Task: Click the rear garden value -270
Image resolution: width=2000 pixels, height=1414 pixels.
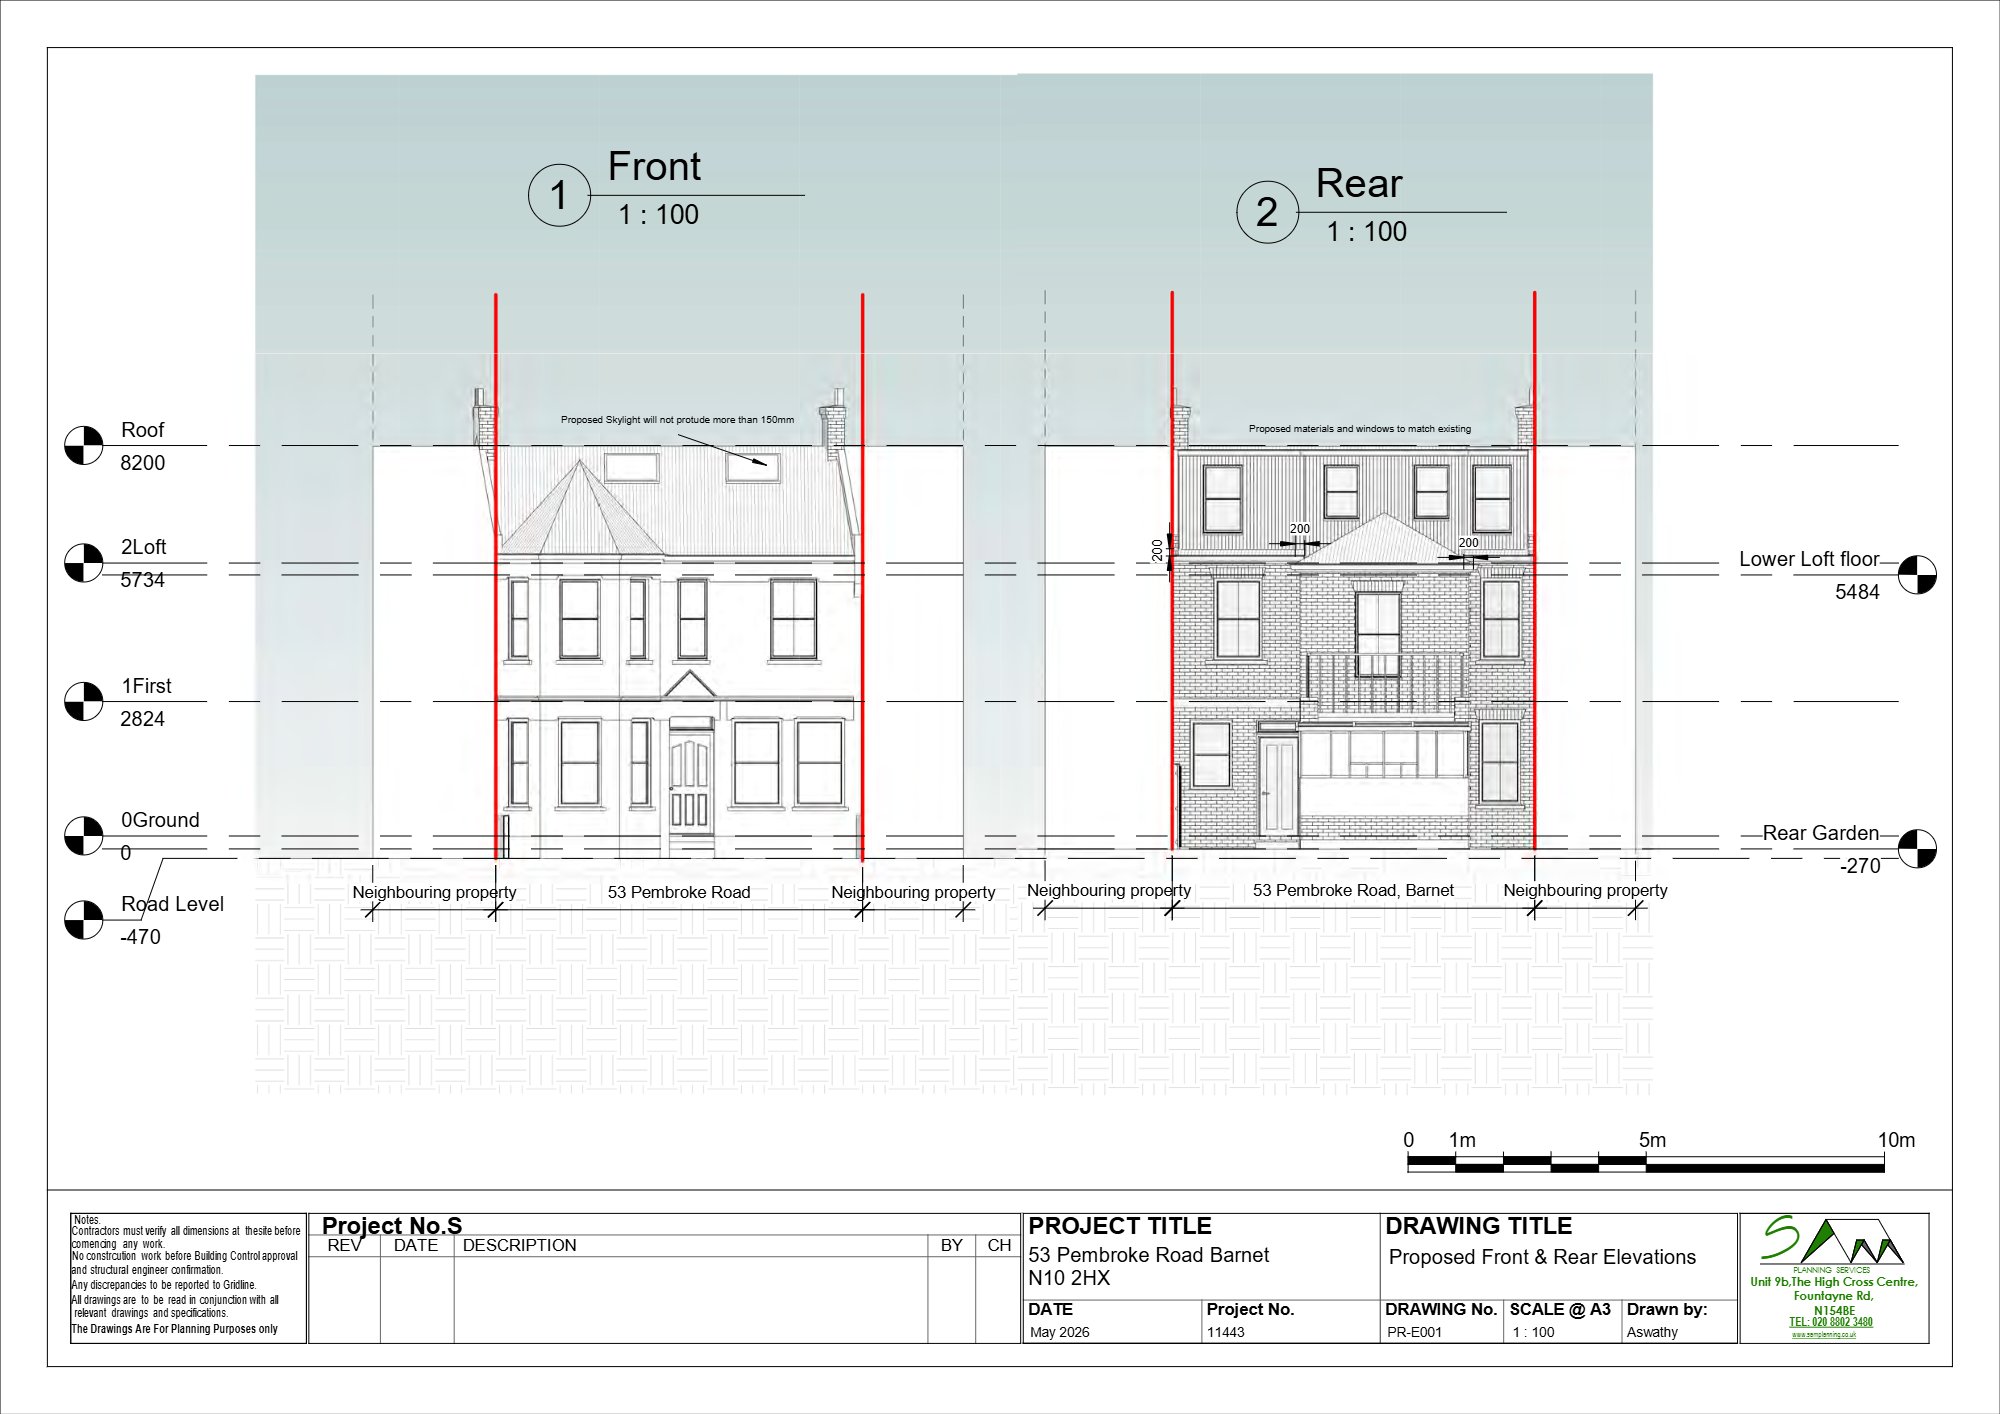Action: [1860, 866]
